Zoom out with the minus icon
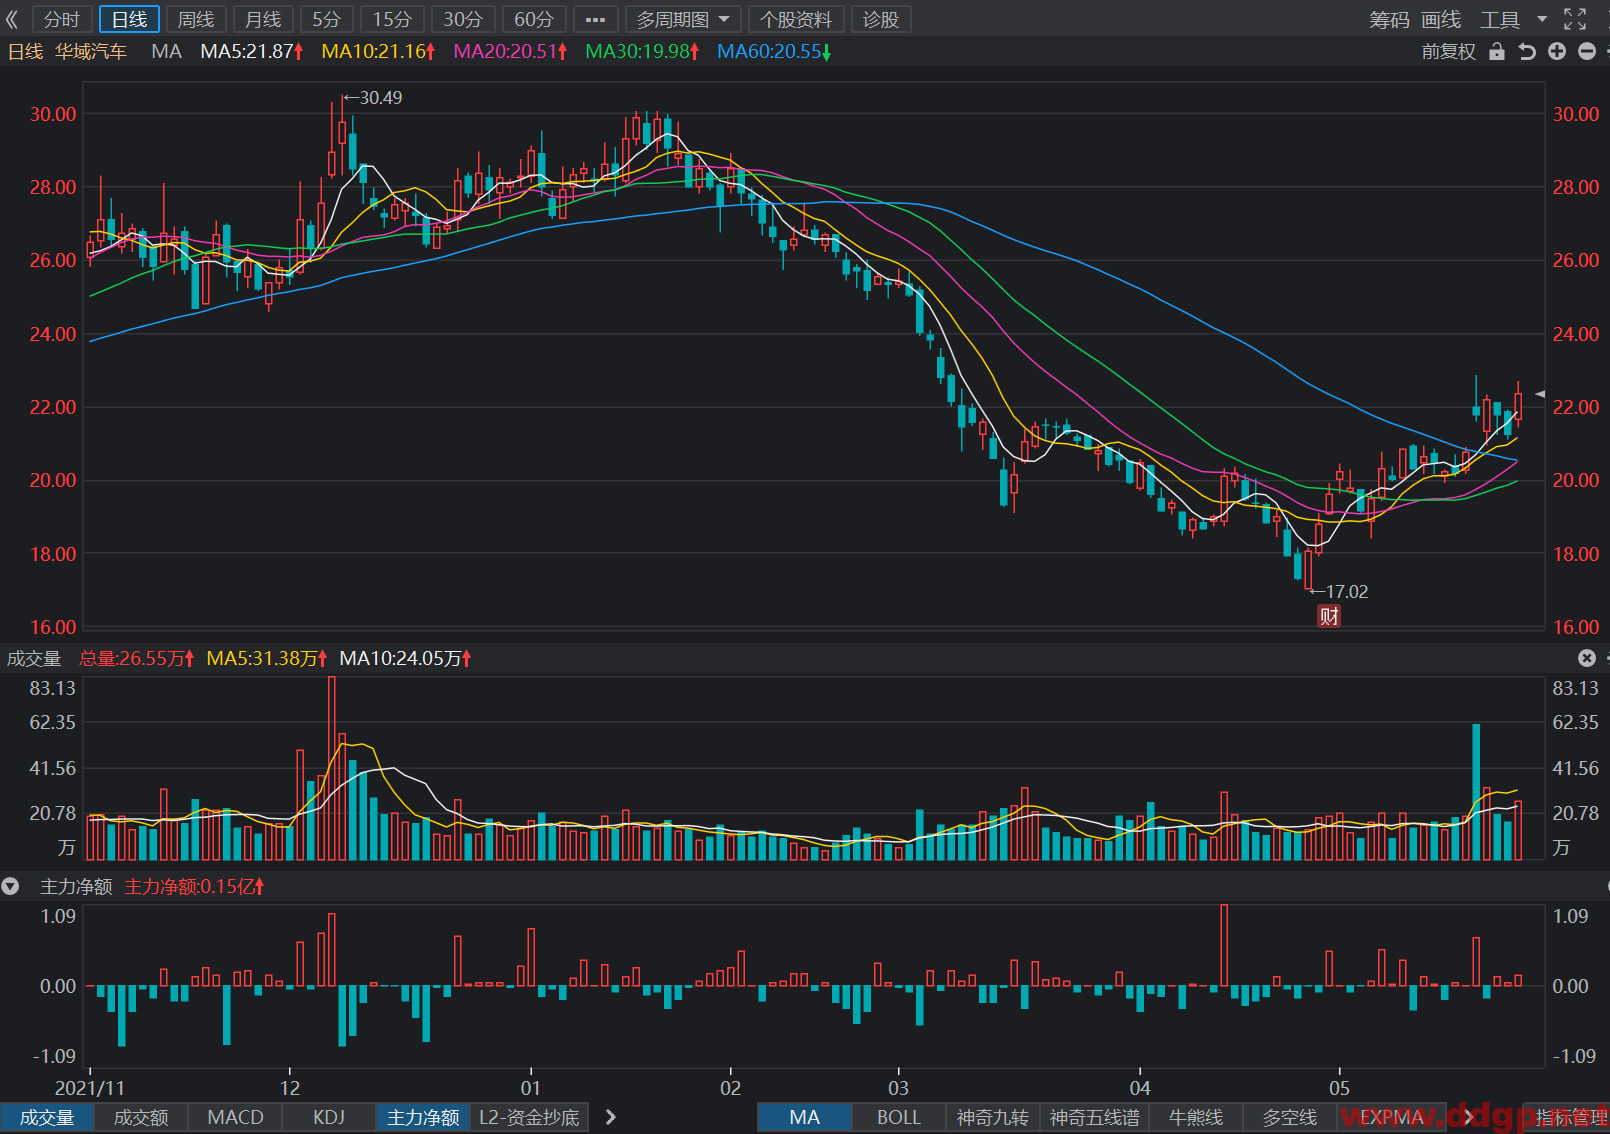 pyautogui.click(x=1587, y=51)
